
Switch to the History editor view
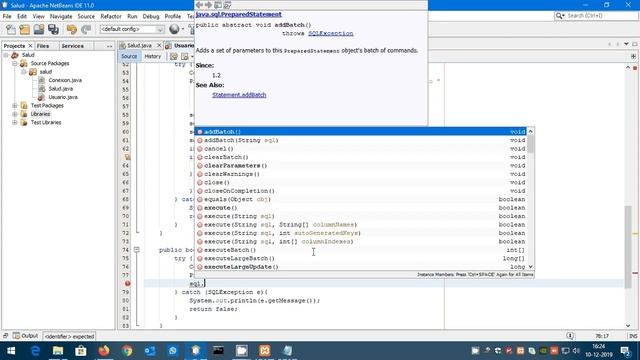click(x=153, y=56)
